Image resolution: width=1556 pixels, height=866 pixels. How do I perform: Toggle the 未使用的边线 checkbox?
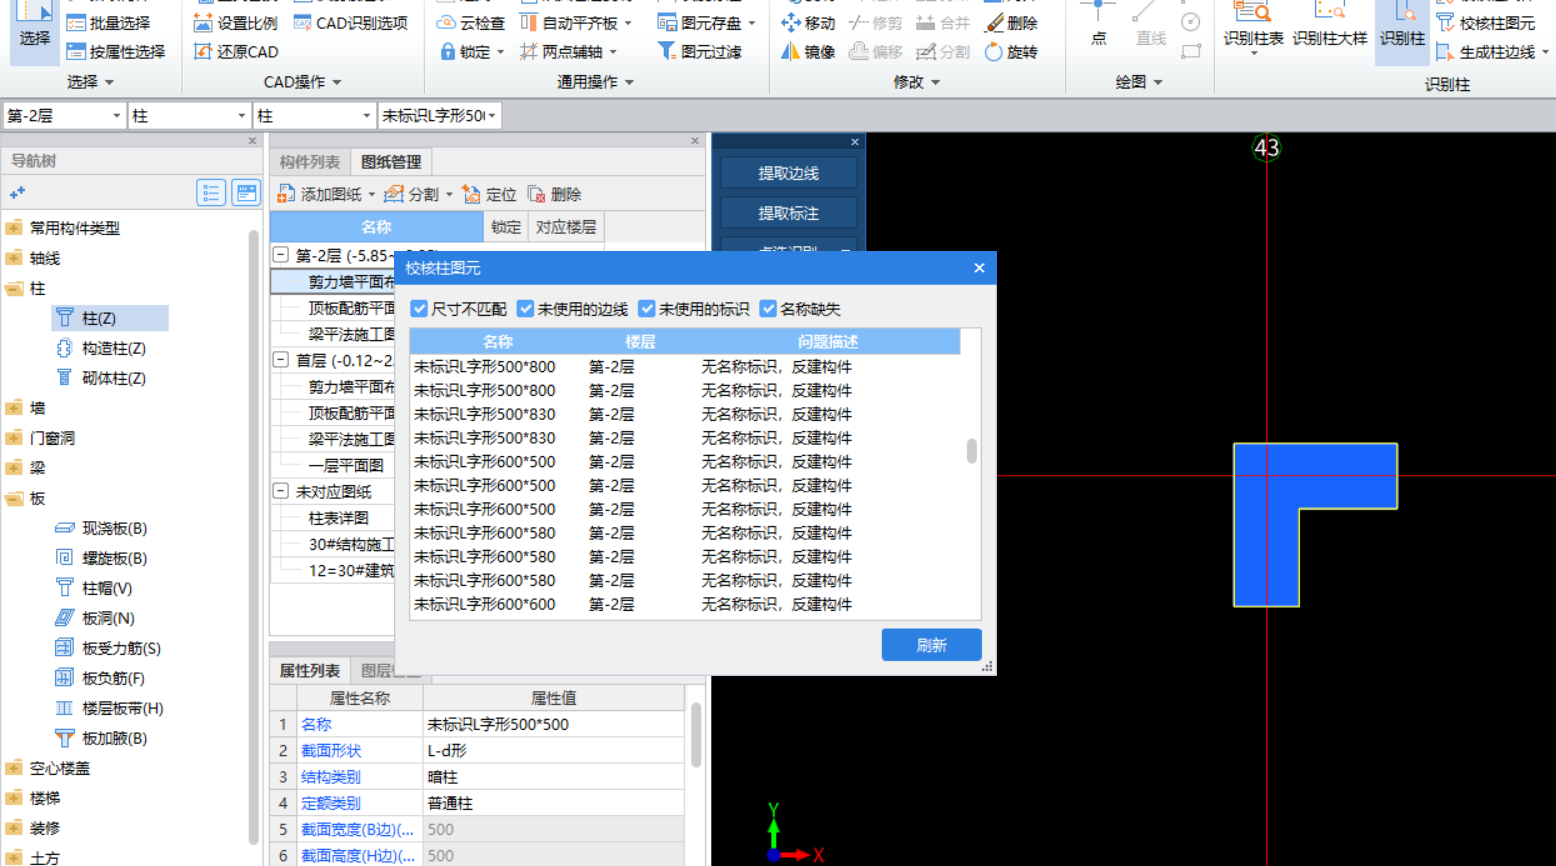(x=525, y=309)
